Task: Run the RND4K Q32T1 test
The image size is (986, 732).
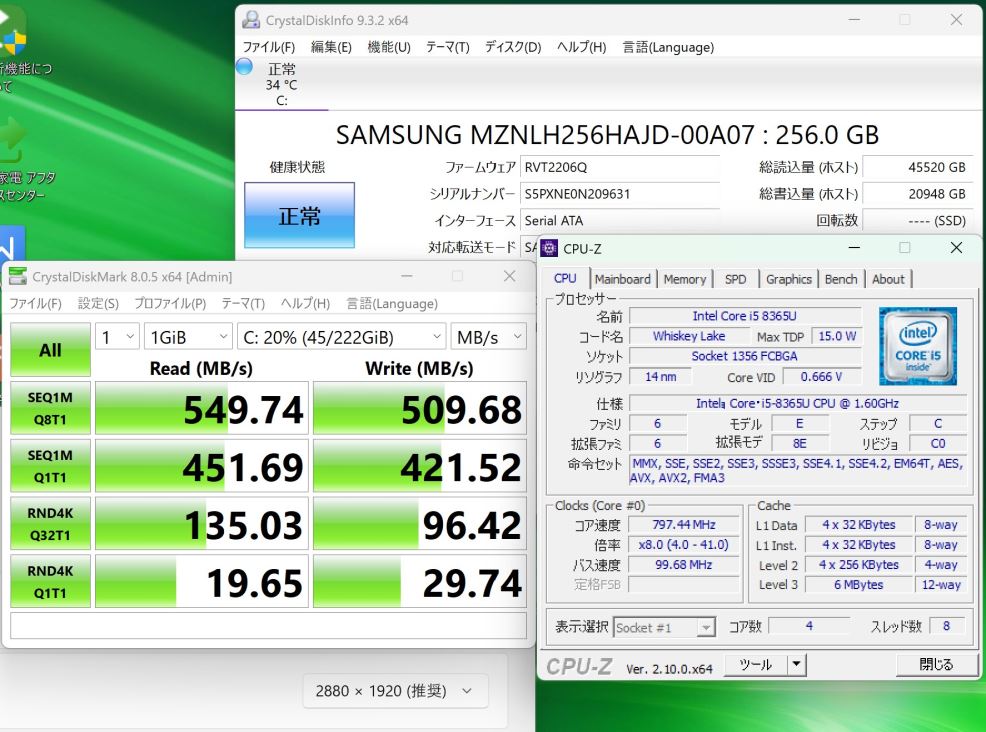Action: (50, 524)
